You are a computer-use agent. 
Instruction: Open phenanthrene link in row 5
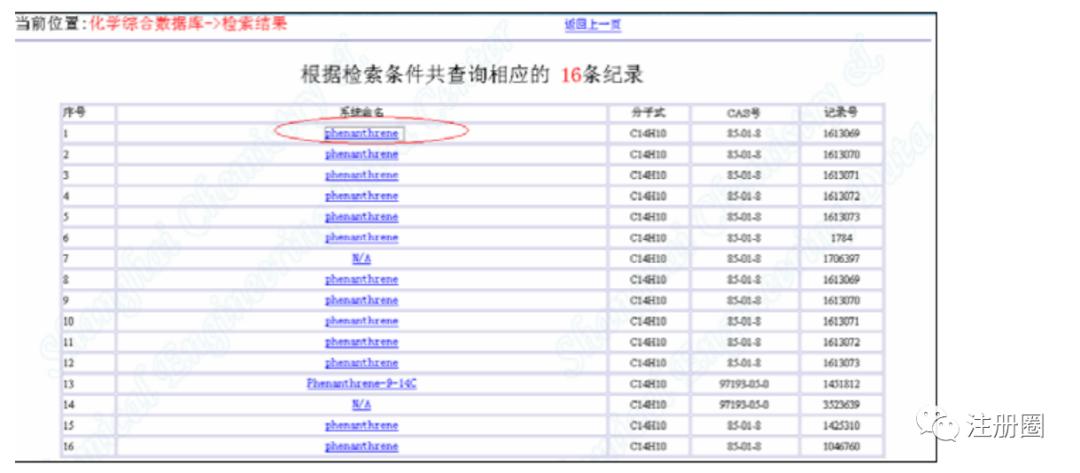pos(362,217)
